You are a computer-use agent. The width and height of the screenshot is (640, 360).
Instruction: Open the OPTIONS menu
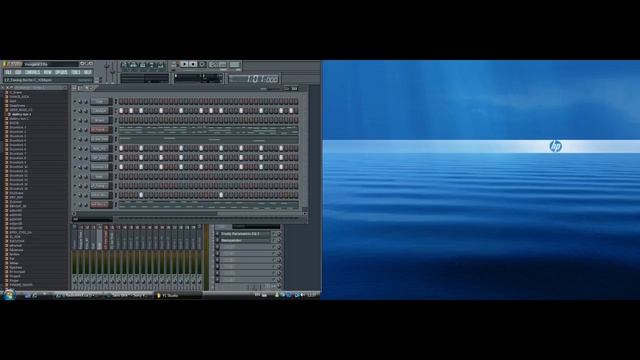pyautogui.click(x=61, y=72)
